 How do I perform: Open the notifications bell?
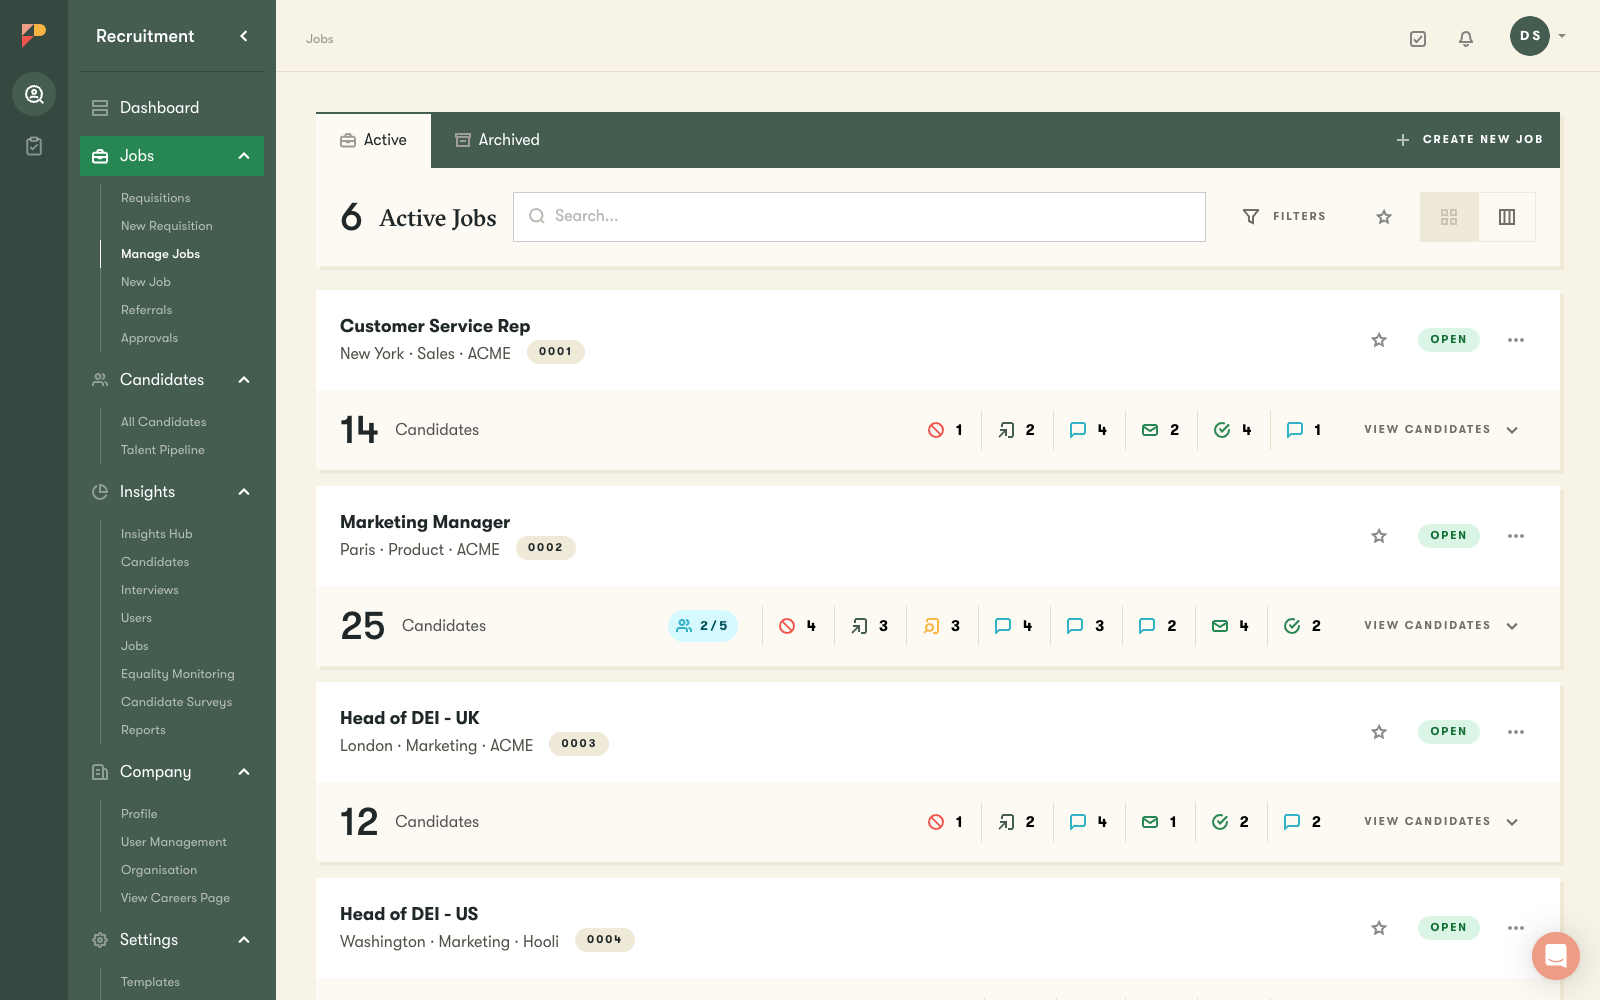coord(1466,39)
